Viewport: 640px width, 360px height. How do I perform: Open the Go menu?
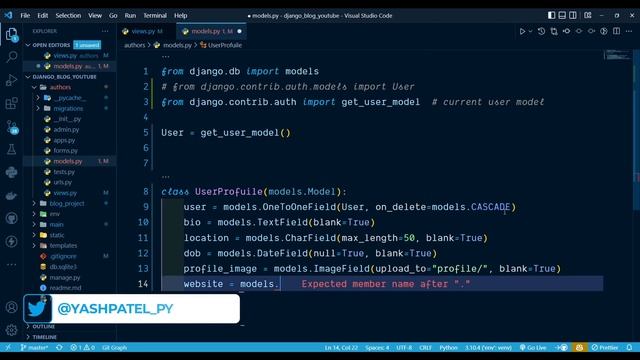(x=113, y=16)
